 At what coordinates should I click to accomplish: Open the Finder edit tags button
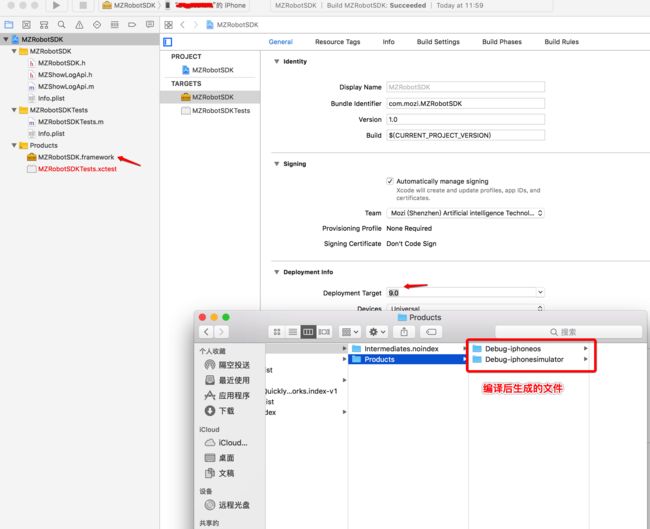coord(431,332)
